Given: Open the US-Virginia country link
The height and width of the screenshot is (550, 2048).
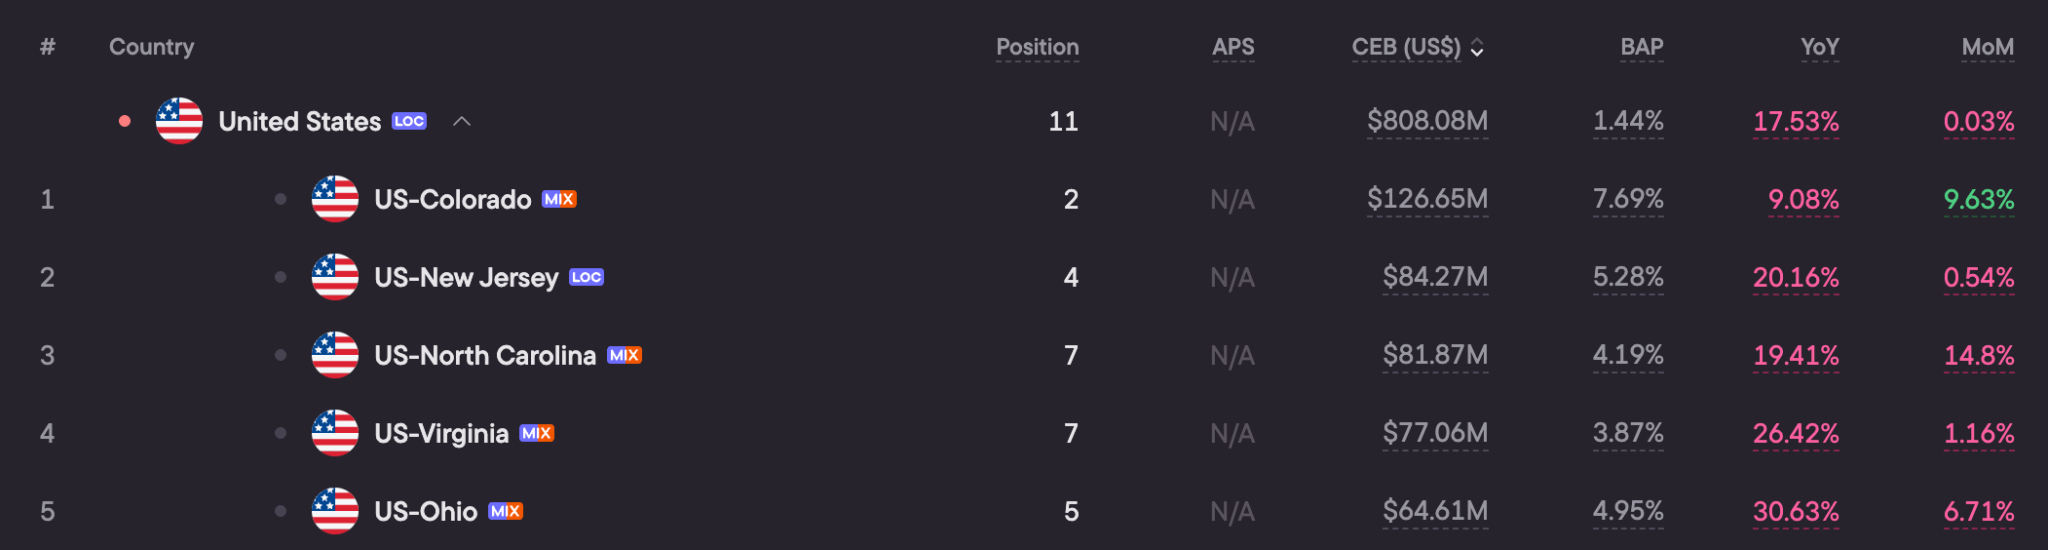Looking at the screenshot, I should 441,433.
